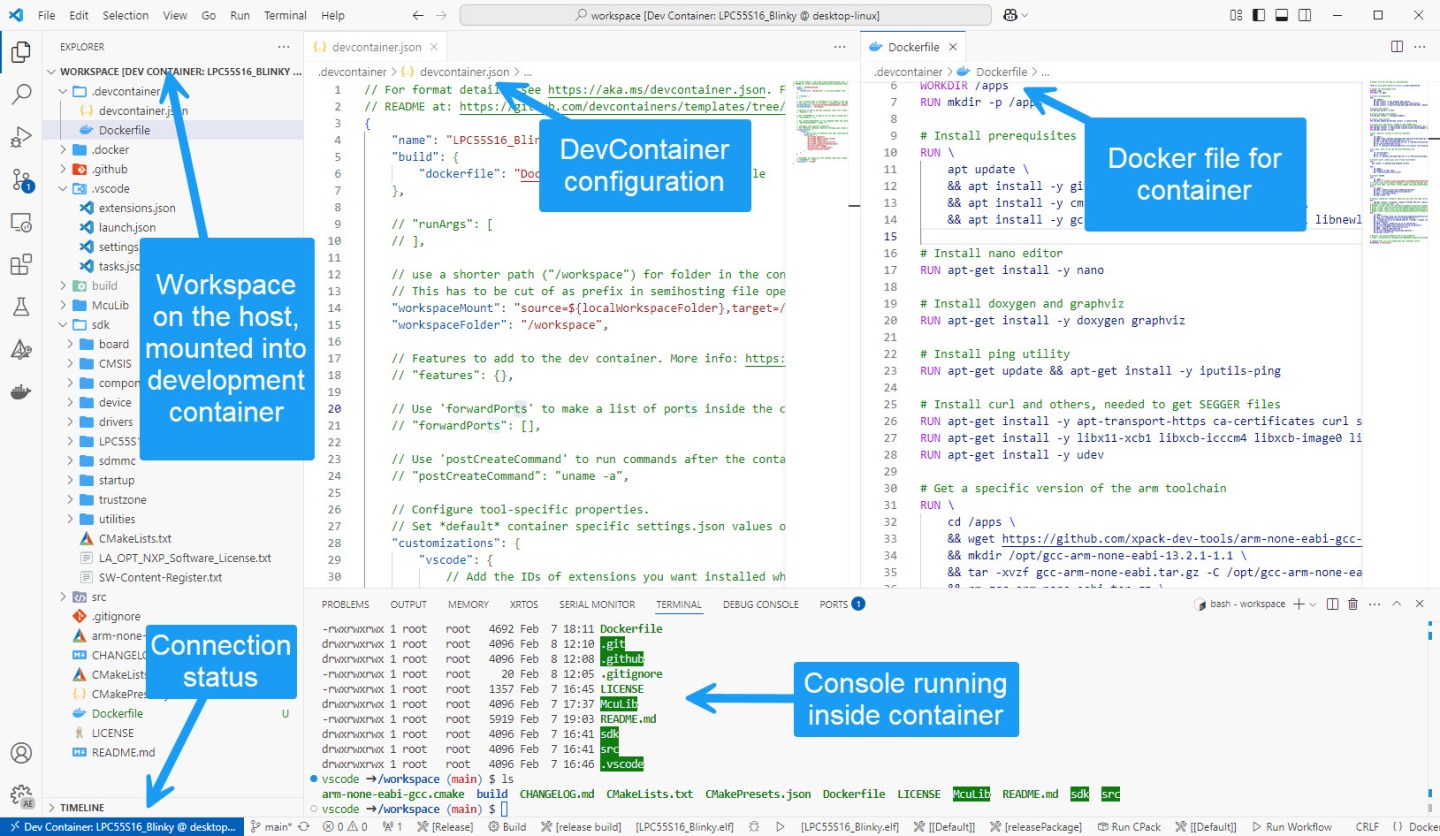
Task: Close the bottom panel
Action: pyautogui.click(x=1420, y=604)
